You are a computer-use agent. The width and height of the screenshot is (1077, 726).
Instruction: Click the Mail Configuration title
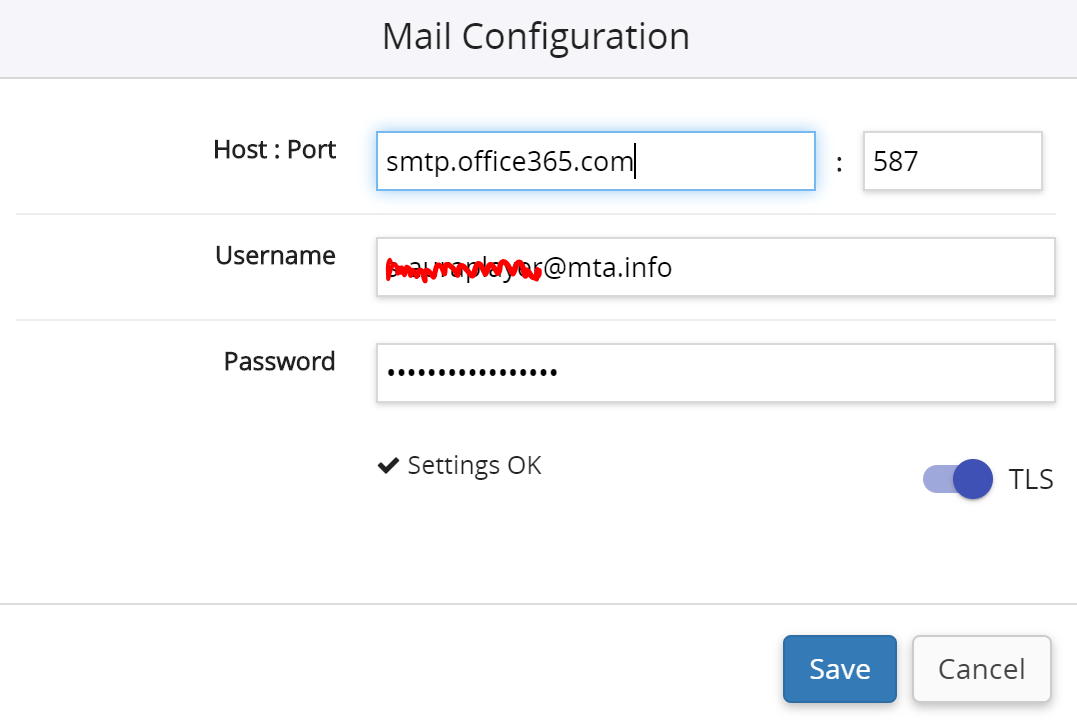pyautogui.click(x=536, y=37)
